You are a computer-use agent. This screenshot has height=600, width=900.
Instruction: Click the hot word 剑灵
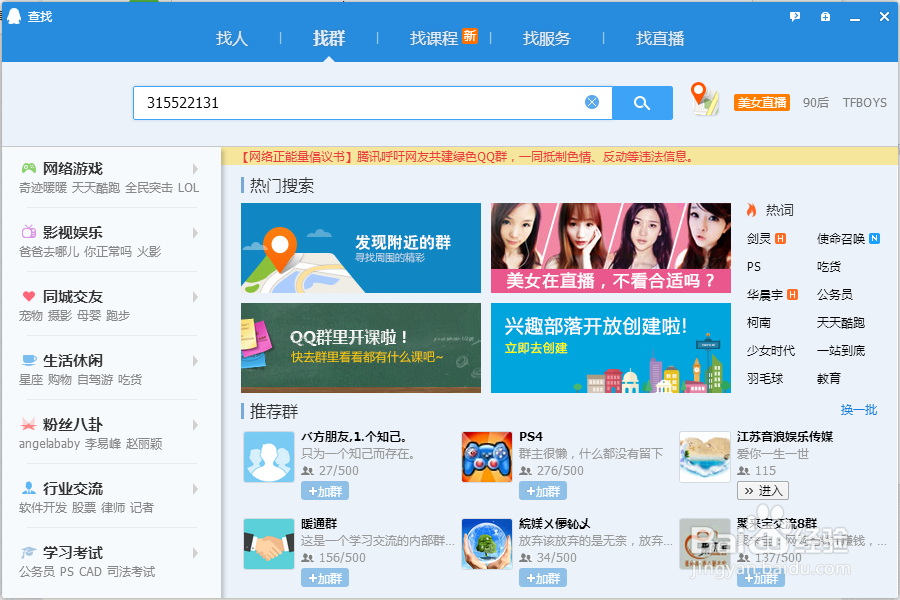pos(759,239)
